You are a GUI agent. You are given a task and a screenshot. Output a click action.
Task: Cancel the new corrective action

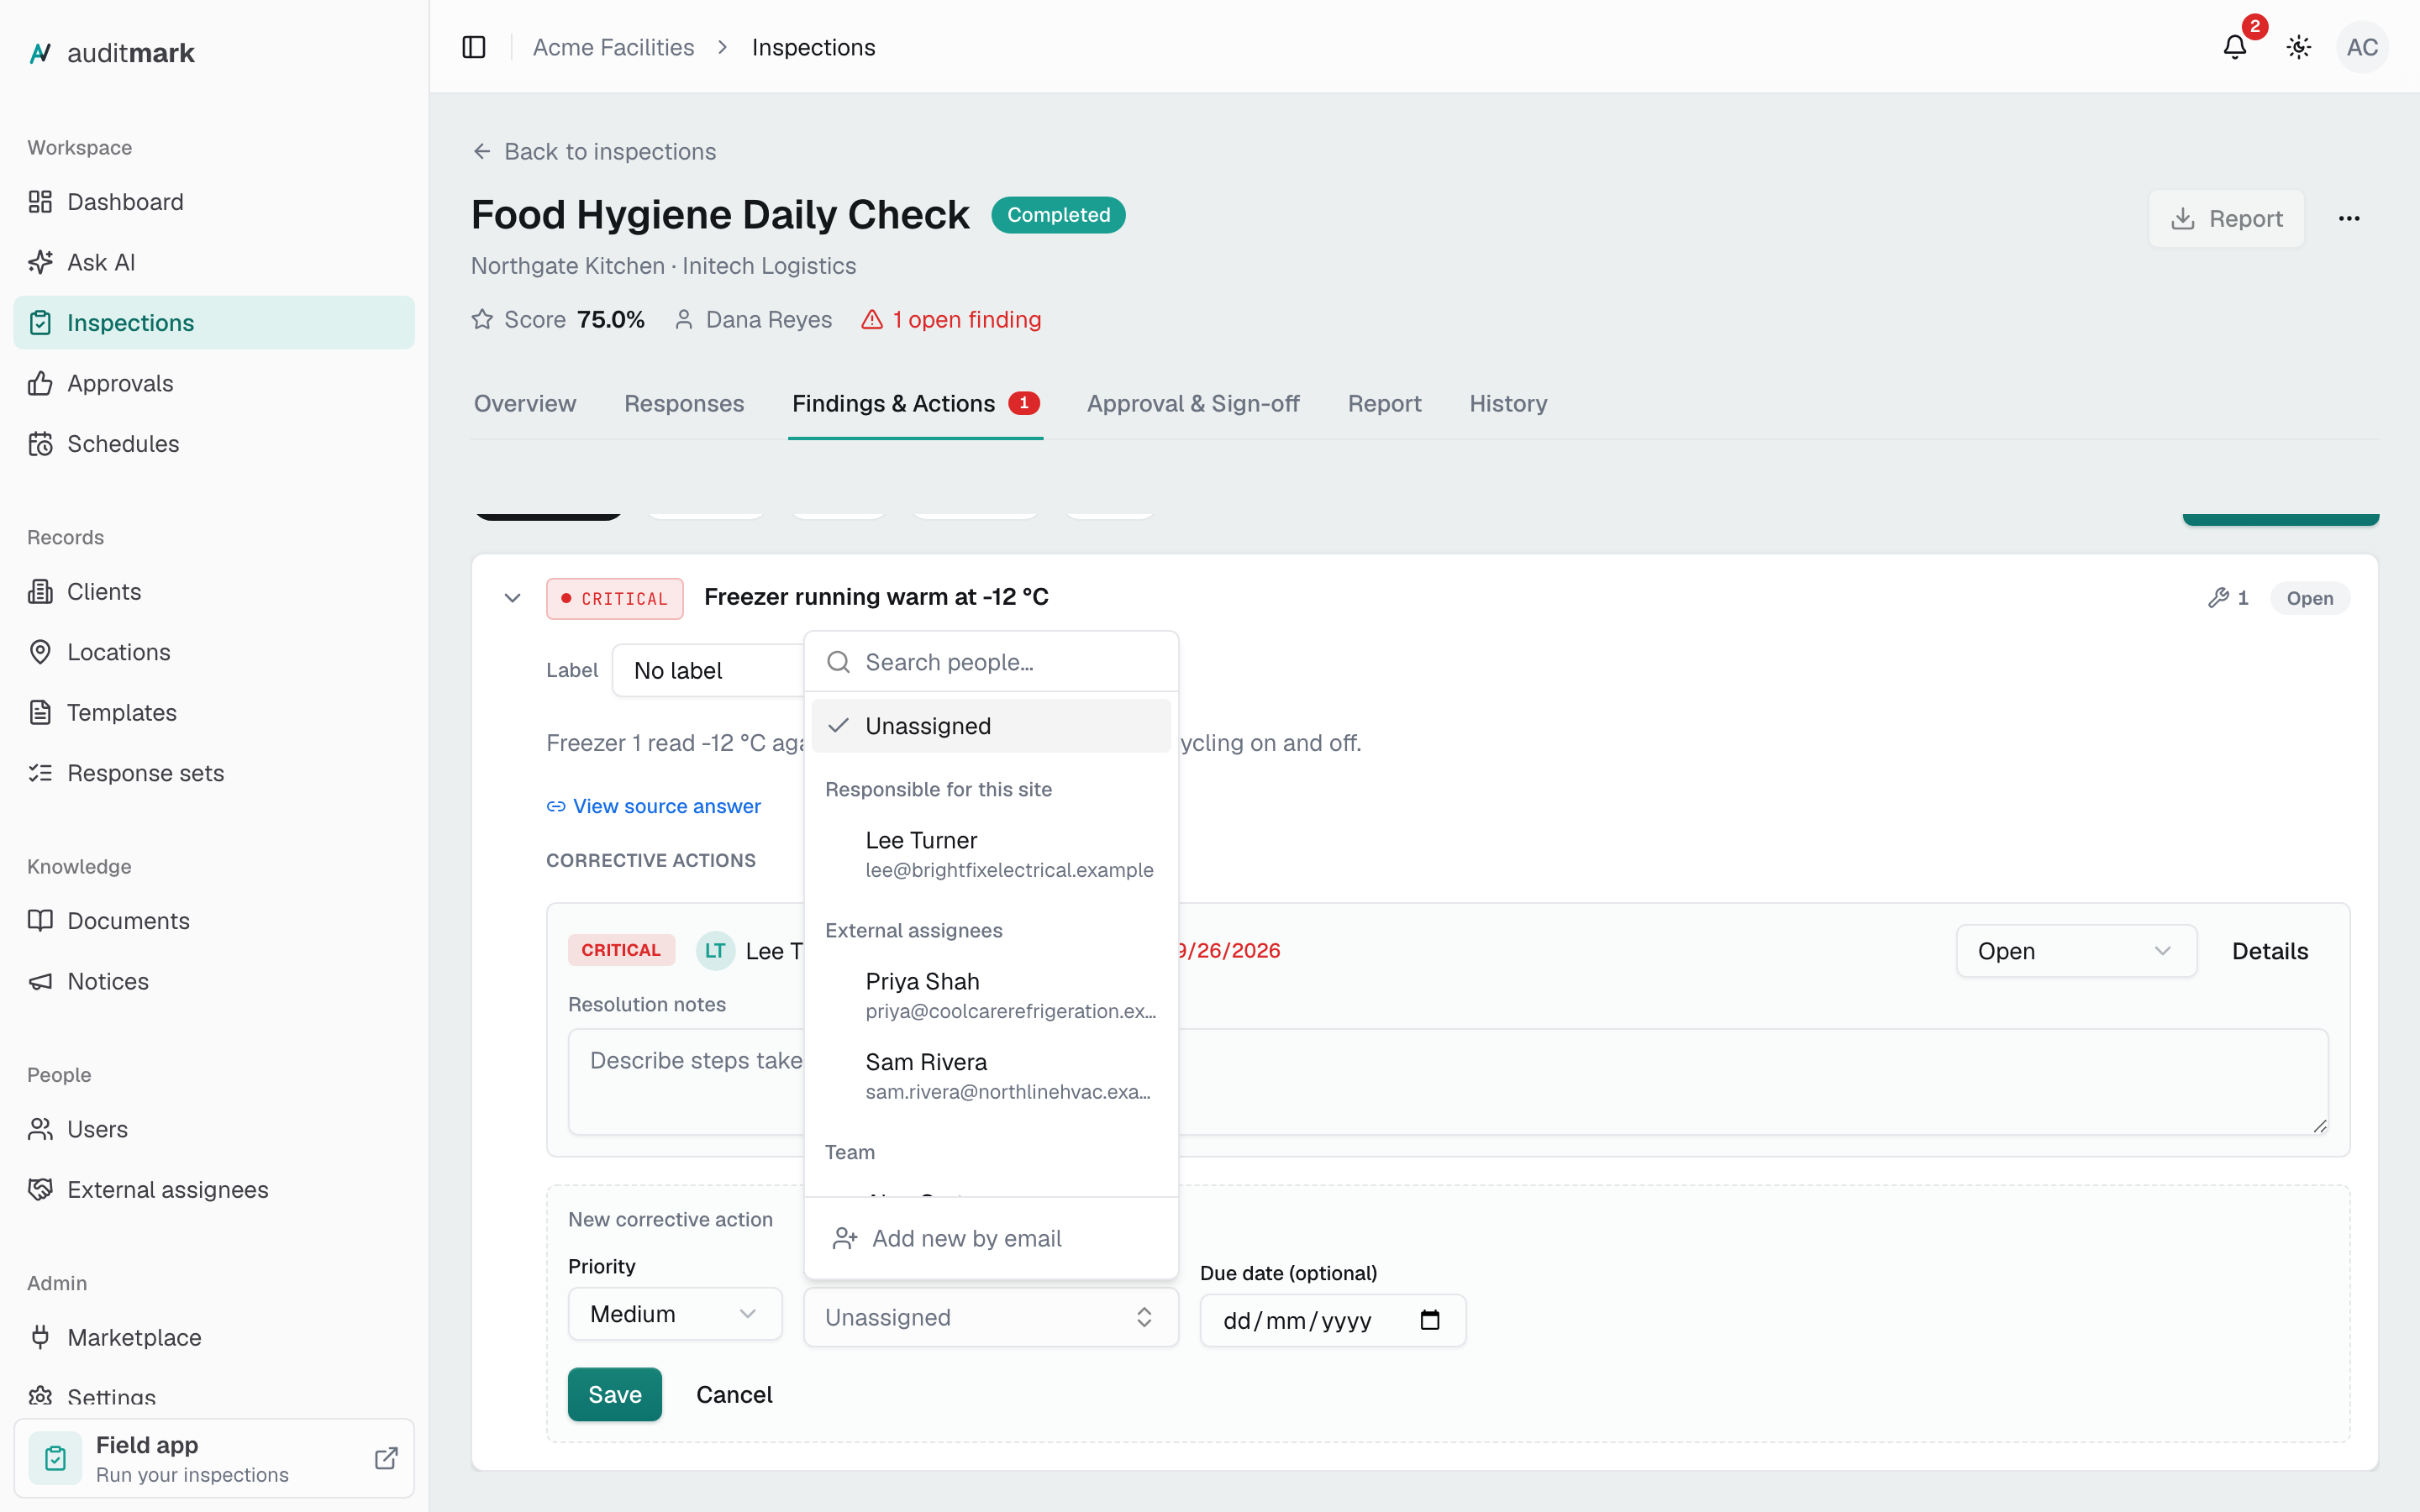734,1394
